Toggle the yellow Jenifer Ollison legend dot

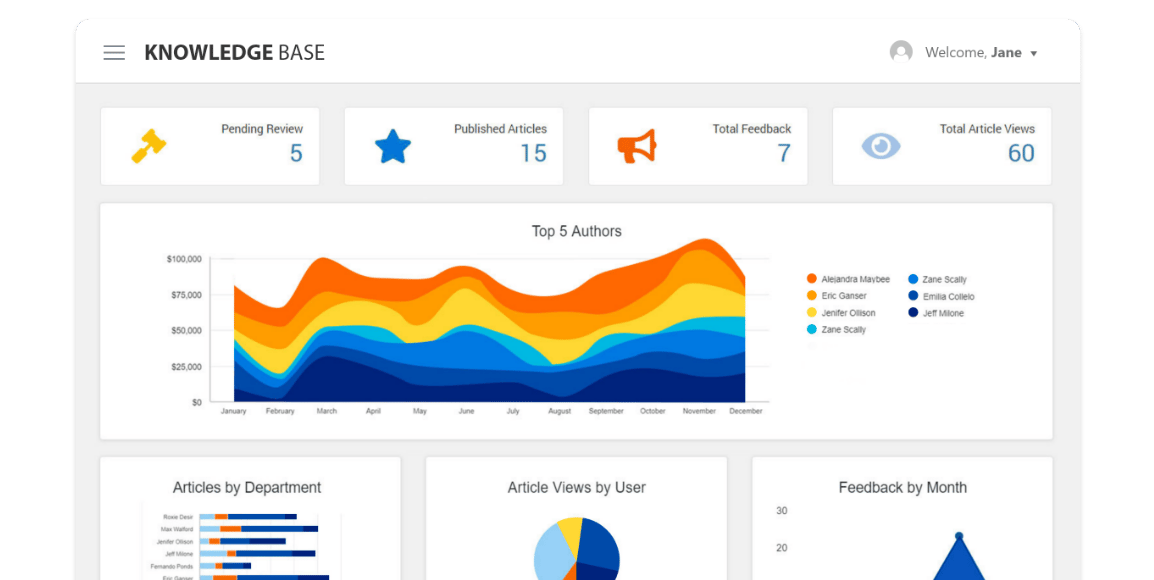click(x=812, y=313)
